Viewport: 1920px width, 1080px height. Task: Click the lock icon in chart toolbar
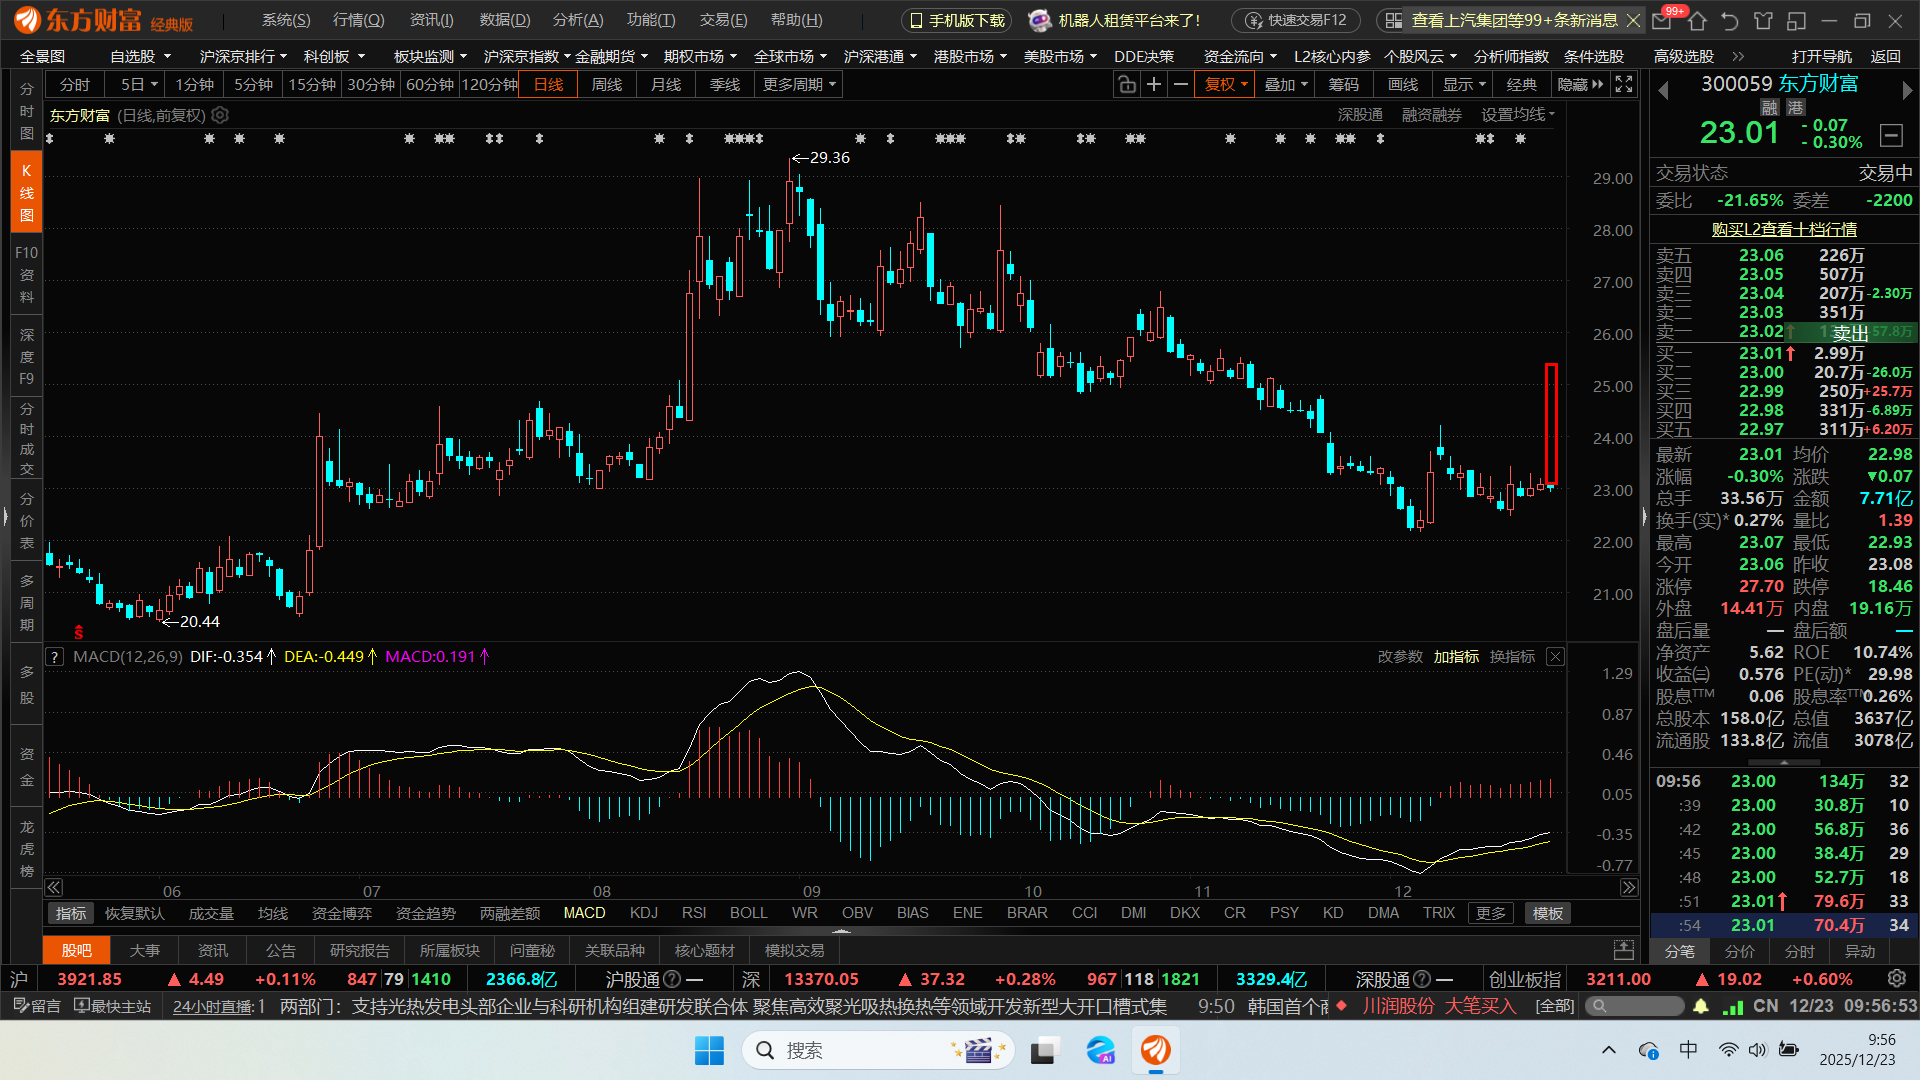(x=1127, y=85)
